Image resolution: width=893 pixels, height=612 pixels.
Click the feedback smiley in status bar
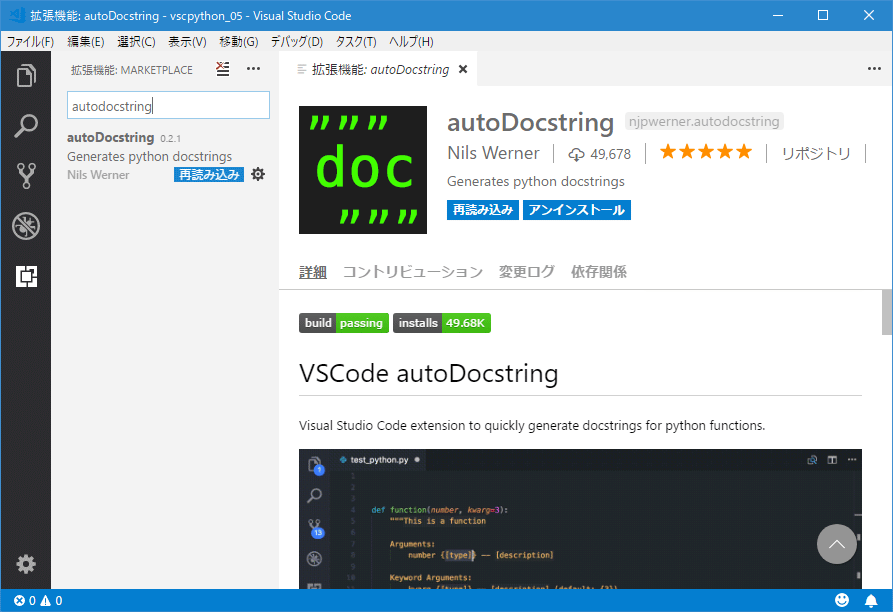coord(842,601)
